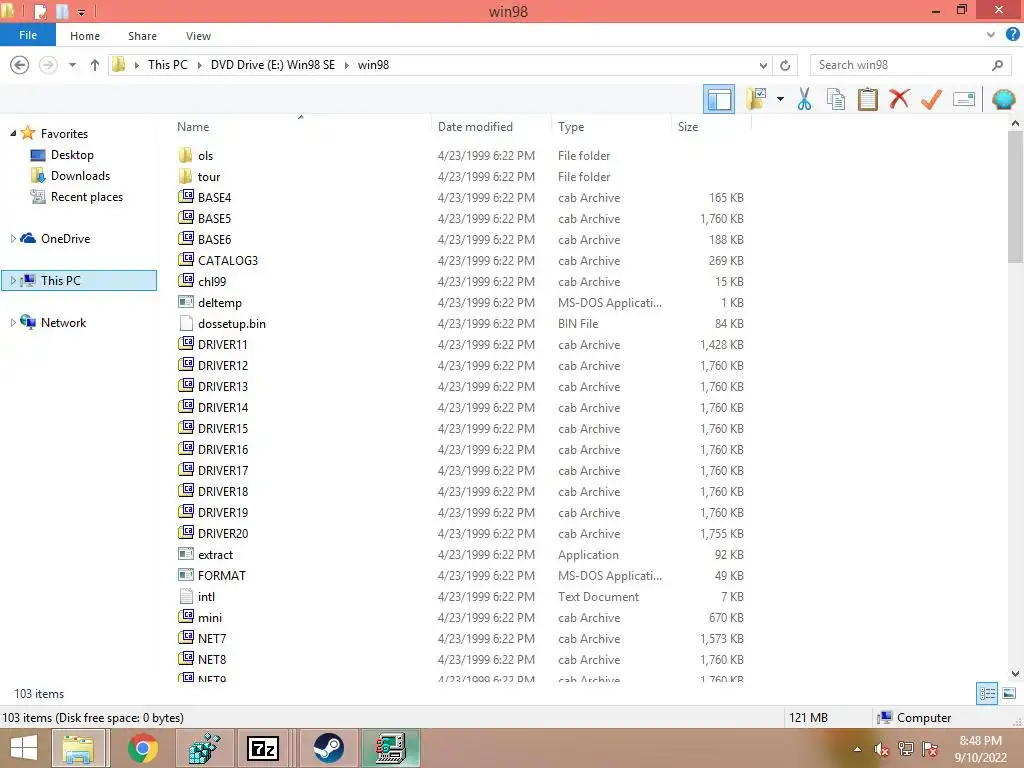Viewport: 1024px width, 768px height.
Task: Switch to large thumbnails view button
Action: [x=1009, y=693]
